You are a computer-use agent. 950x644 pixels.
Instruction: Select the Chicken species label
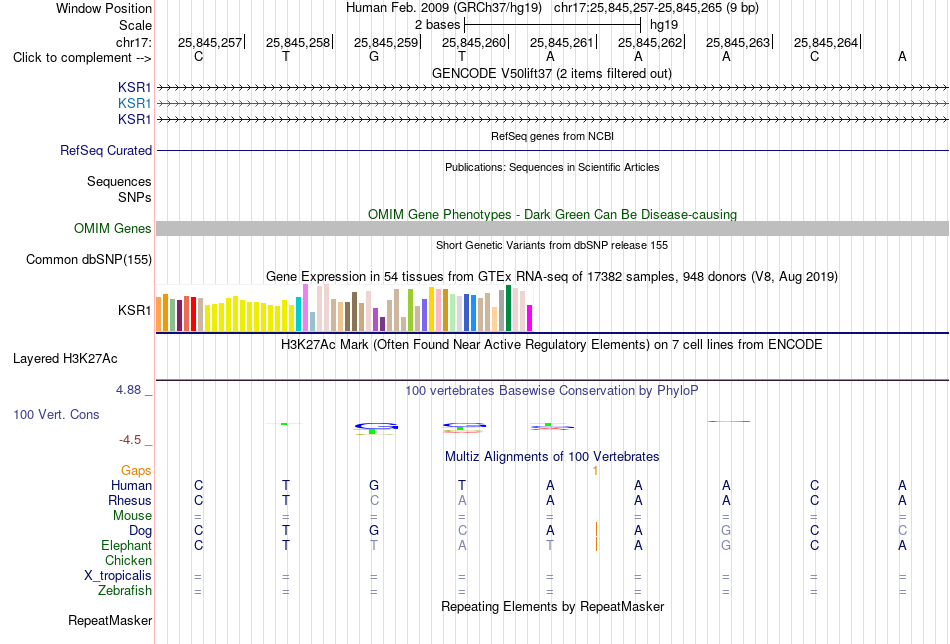coord(128,560)
